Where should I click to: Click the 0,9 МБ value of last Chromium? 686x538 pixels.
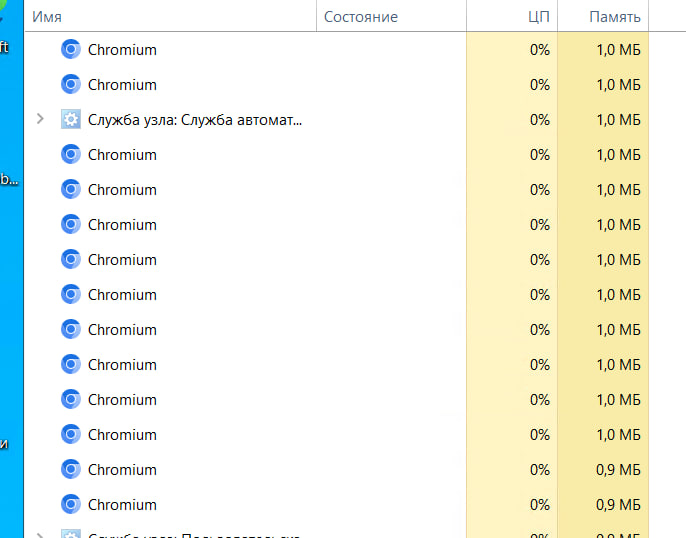pyautogui.click(x=618, y=505)
